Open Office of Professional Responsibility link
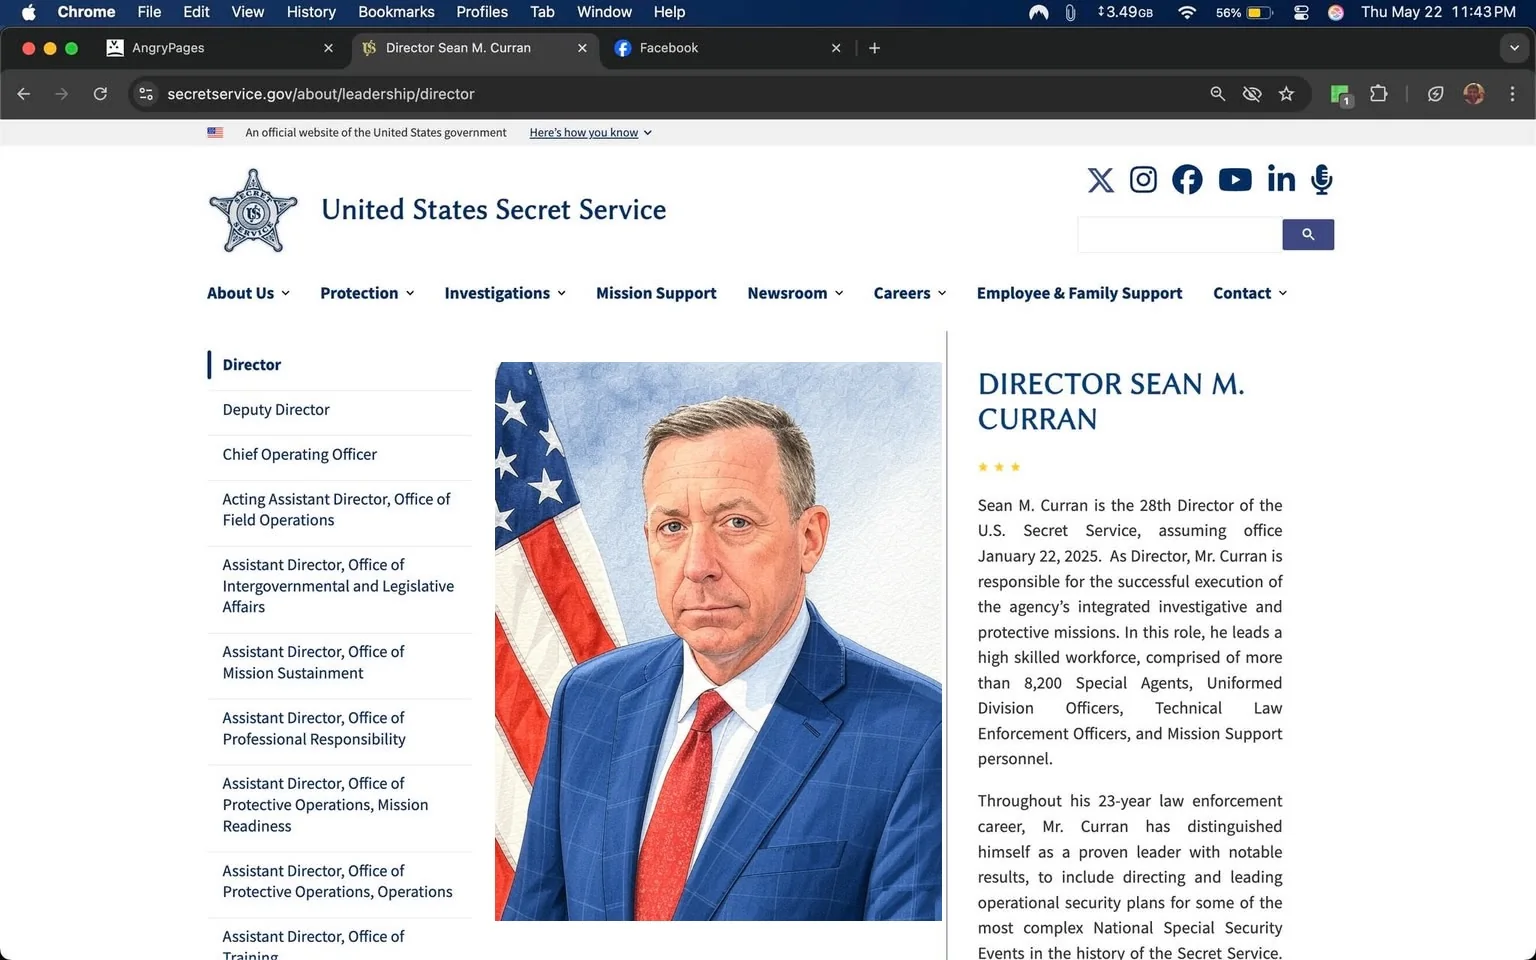This screenshot has height=960, width=1536. coord(314,728)
